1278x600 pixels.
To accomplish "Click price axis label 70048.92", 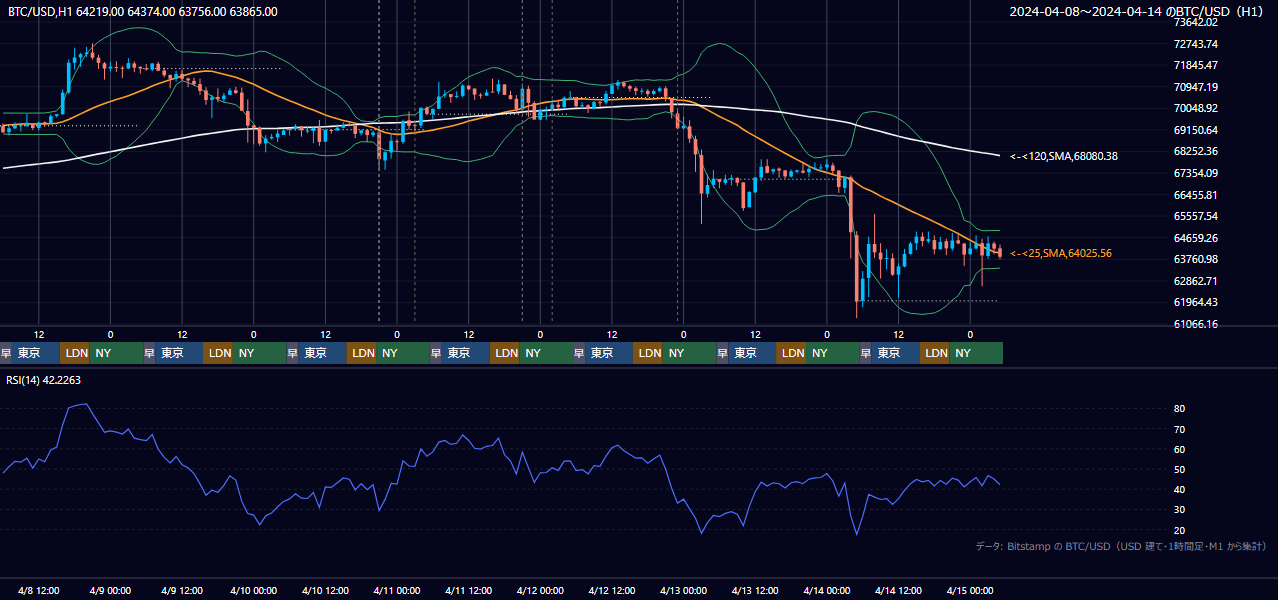I will tap(1195, 108).
